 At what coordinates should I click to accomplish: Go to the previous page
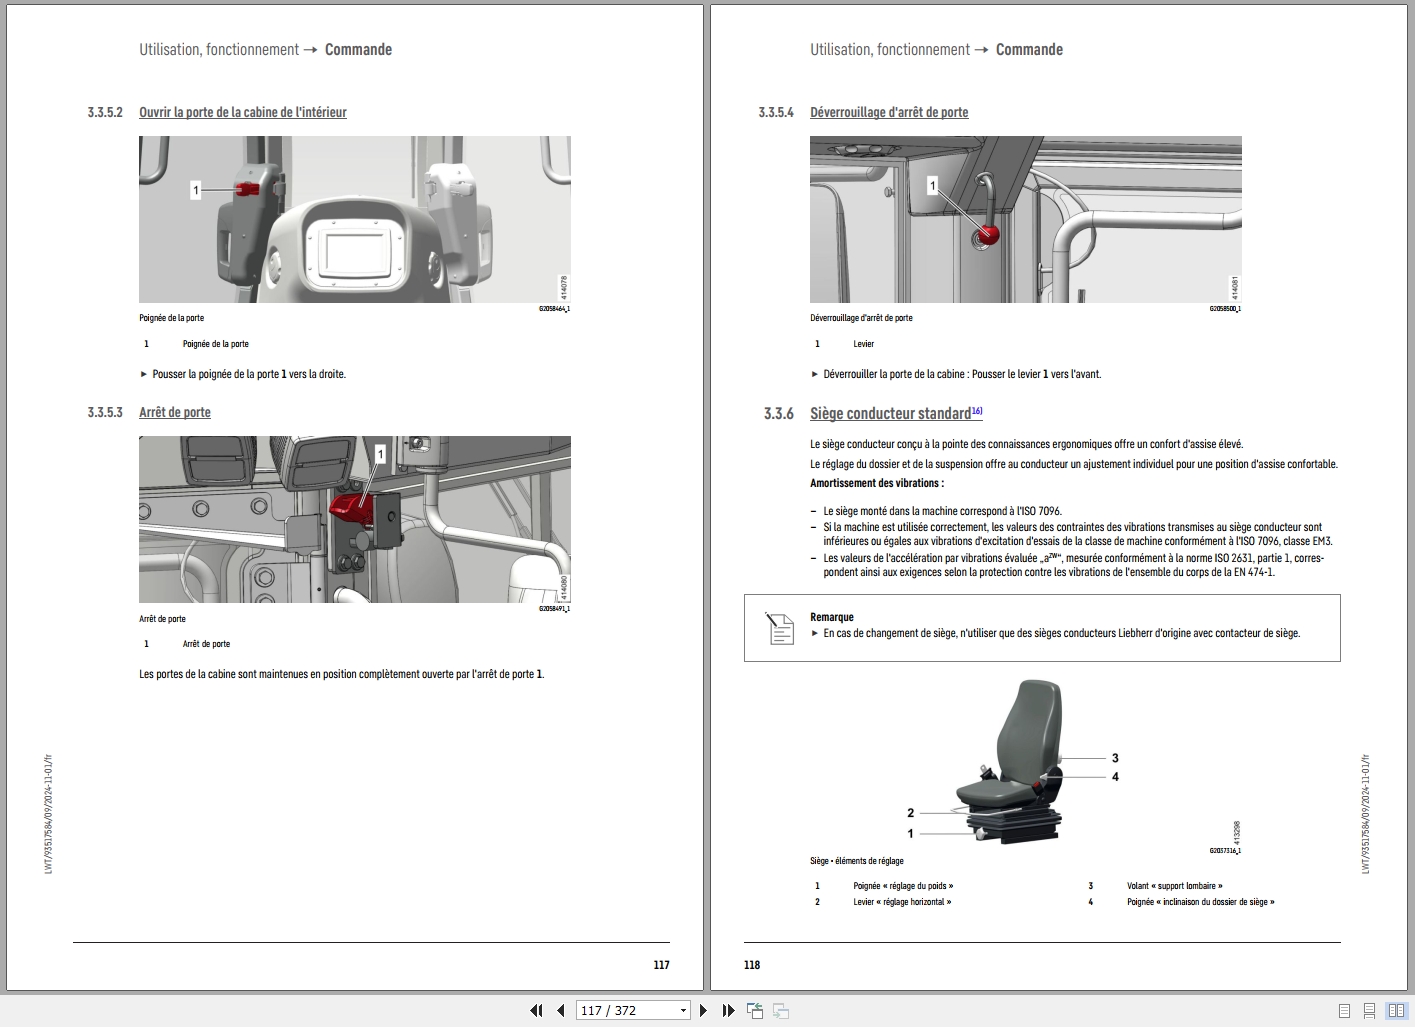pyautogui.click(x=560, y=1011)
